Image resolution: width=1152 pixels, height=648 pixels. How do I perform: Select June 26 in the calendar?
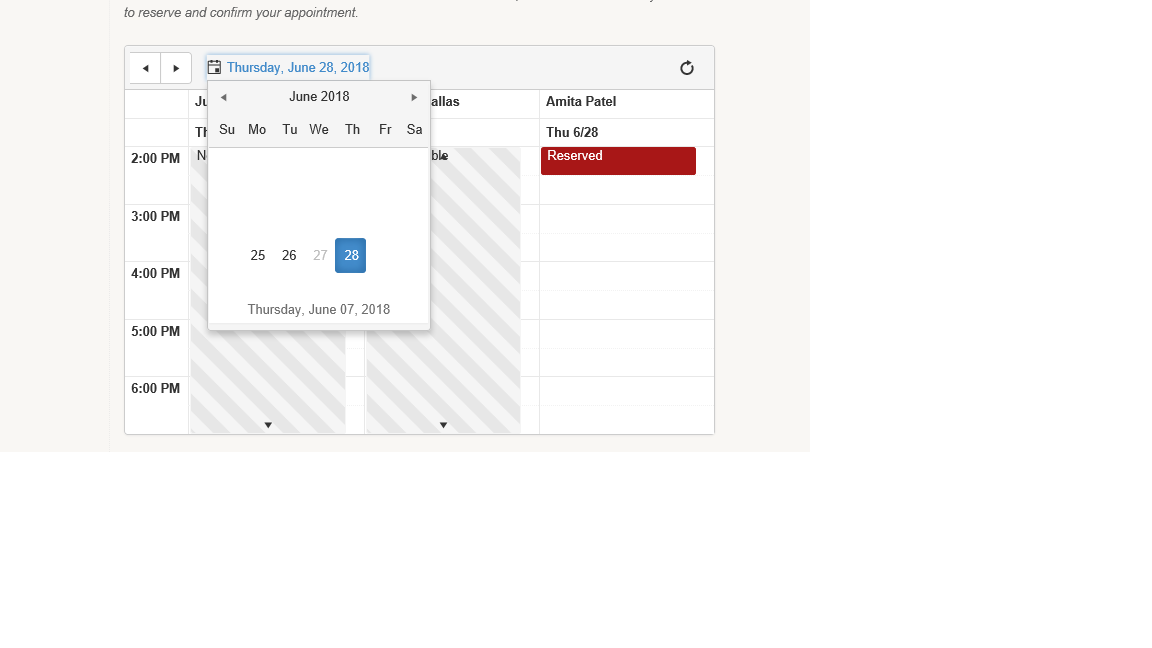tap(289, 256)
